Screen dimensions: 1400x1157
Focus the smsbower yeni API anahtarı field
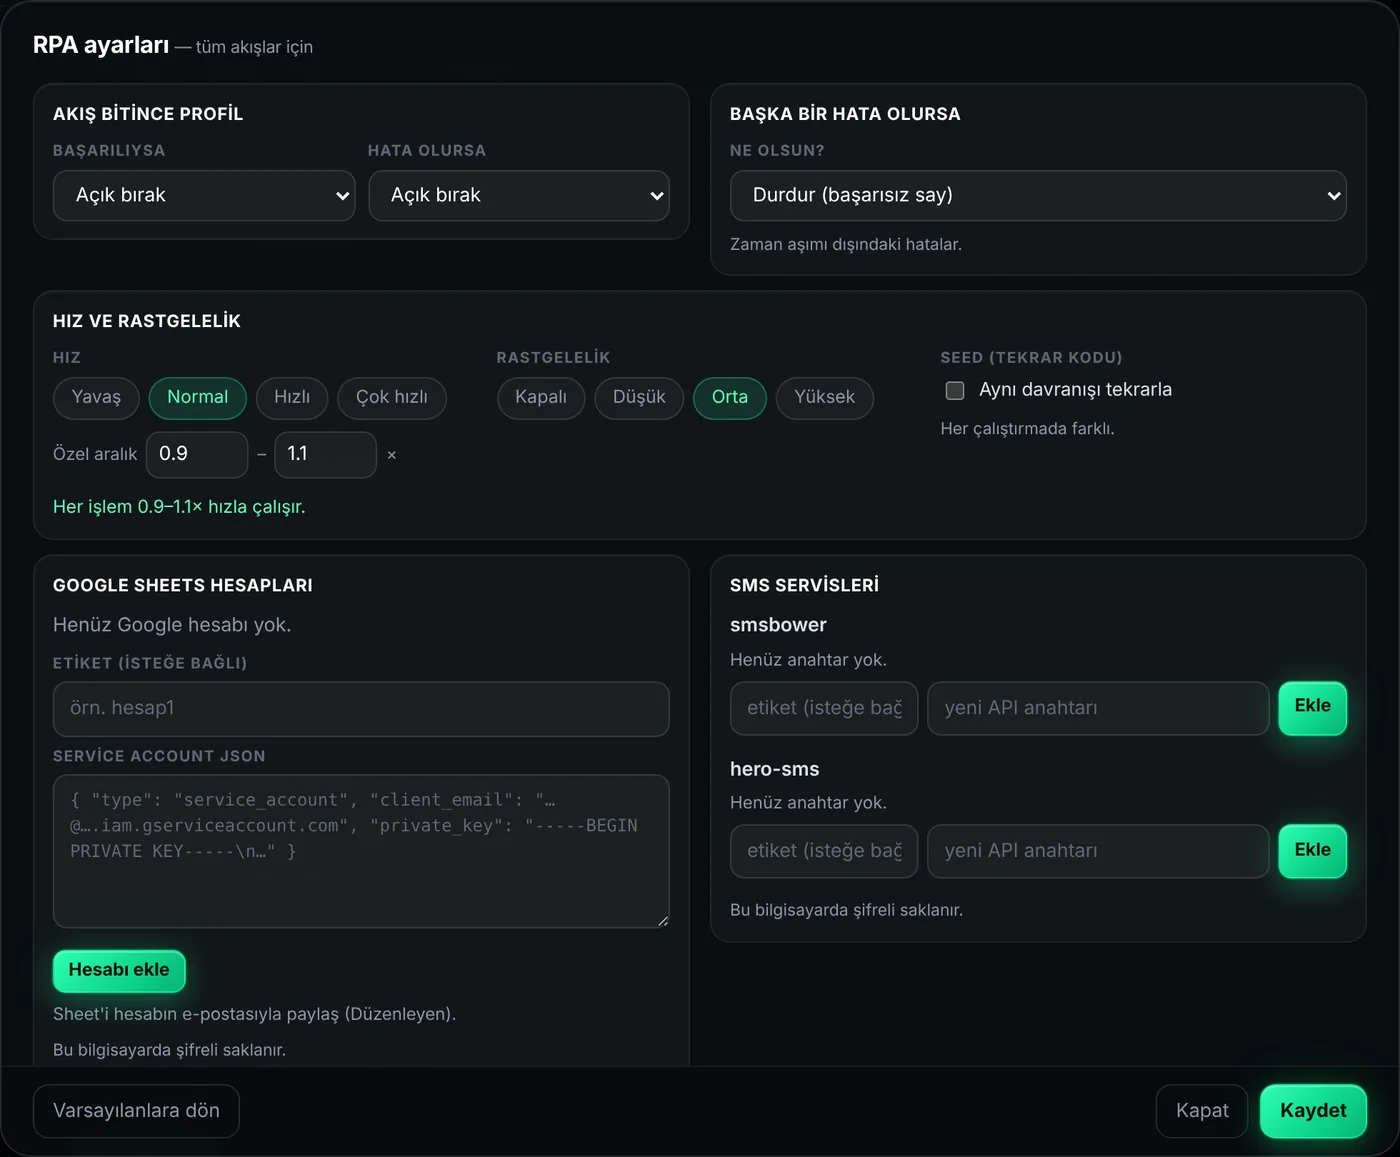click(x=1098, y=708)
